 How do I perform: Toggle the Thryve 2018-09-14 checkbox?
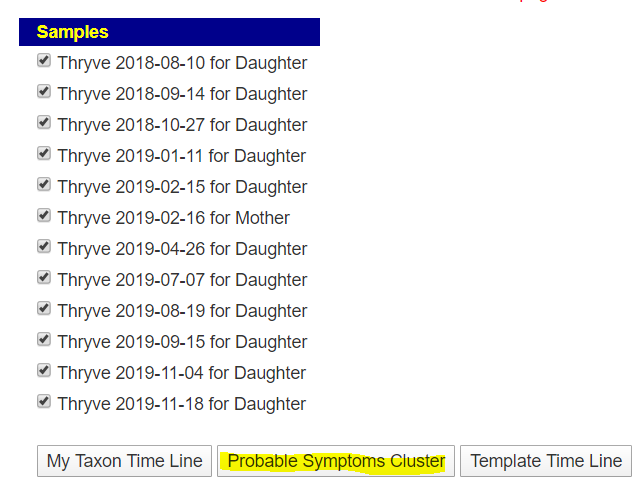44,92
